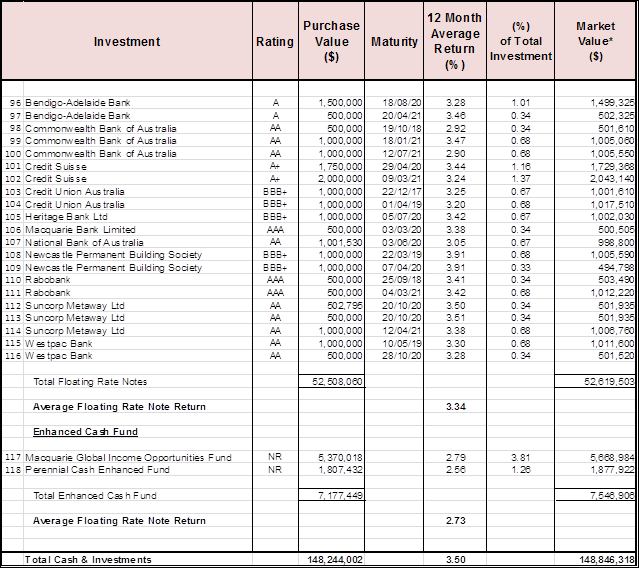This screenshot has height=568, width=639.
Task: Select maturity date 22/12/17
Action: click(x=401, y=192)
